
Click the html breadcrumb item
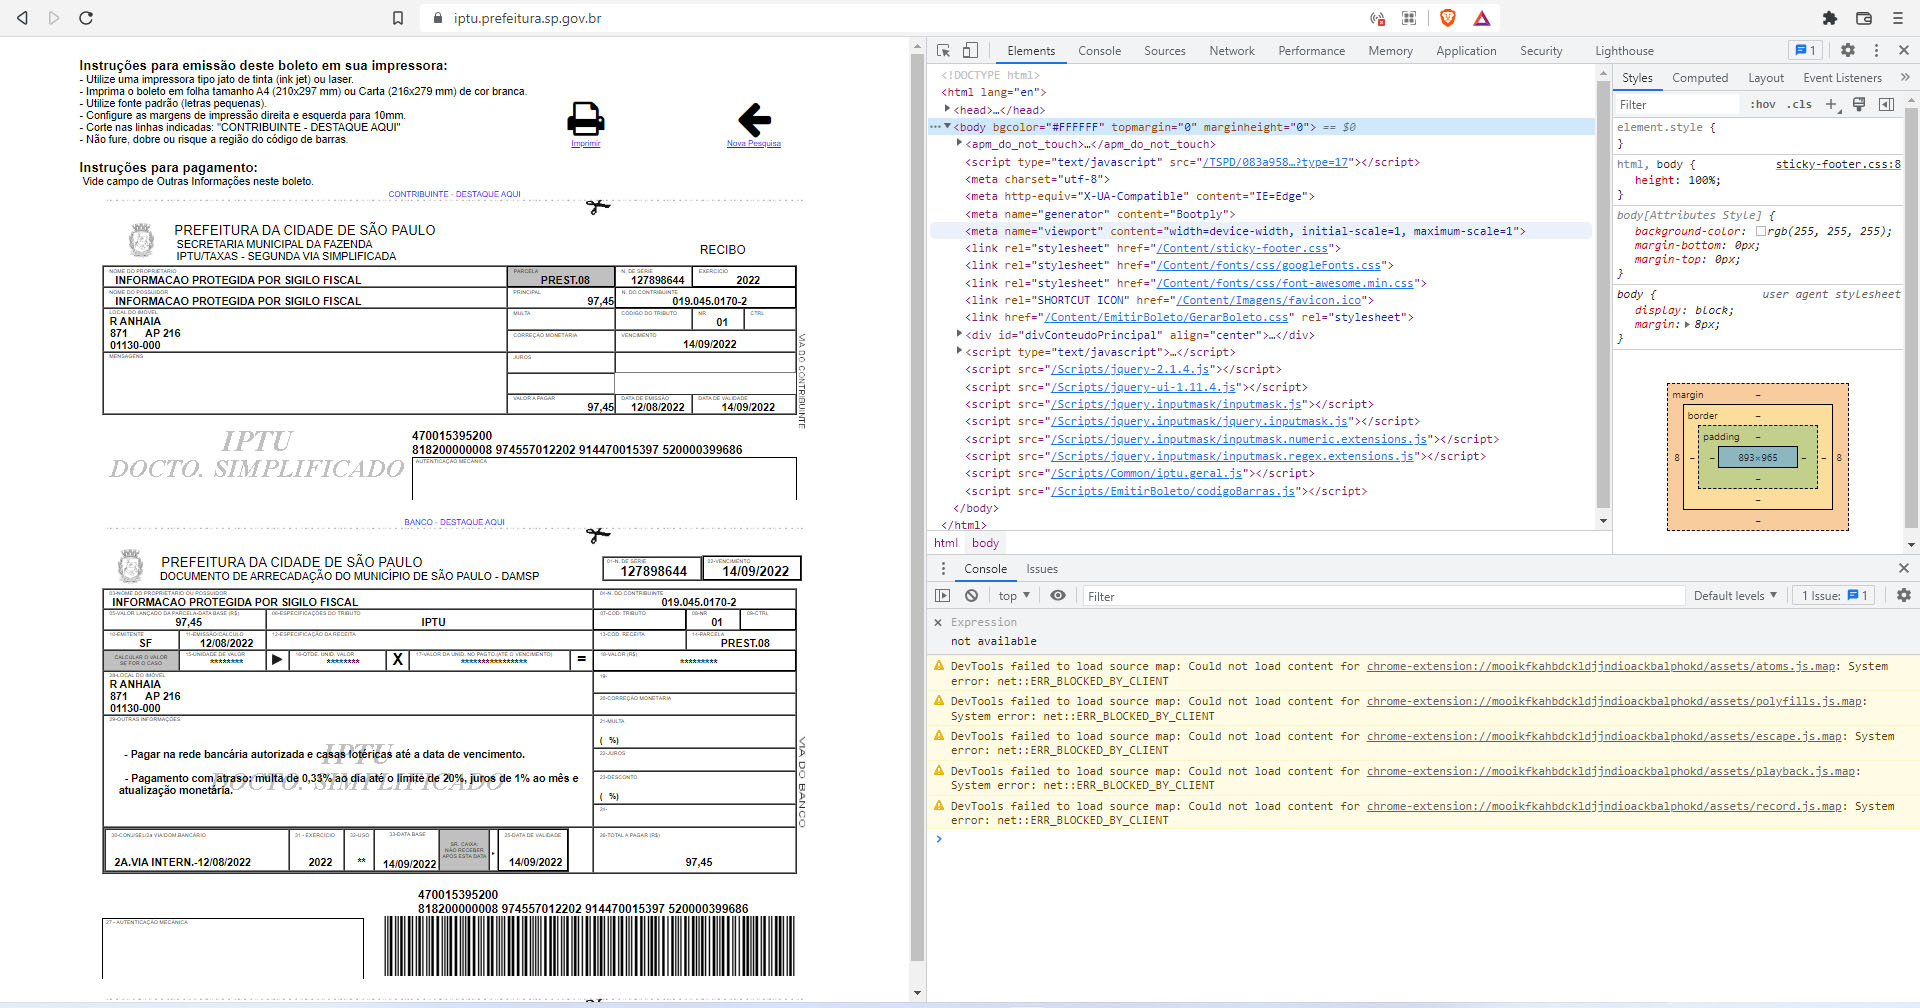tap(946, 542)
